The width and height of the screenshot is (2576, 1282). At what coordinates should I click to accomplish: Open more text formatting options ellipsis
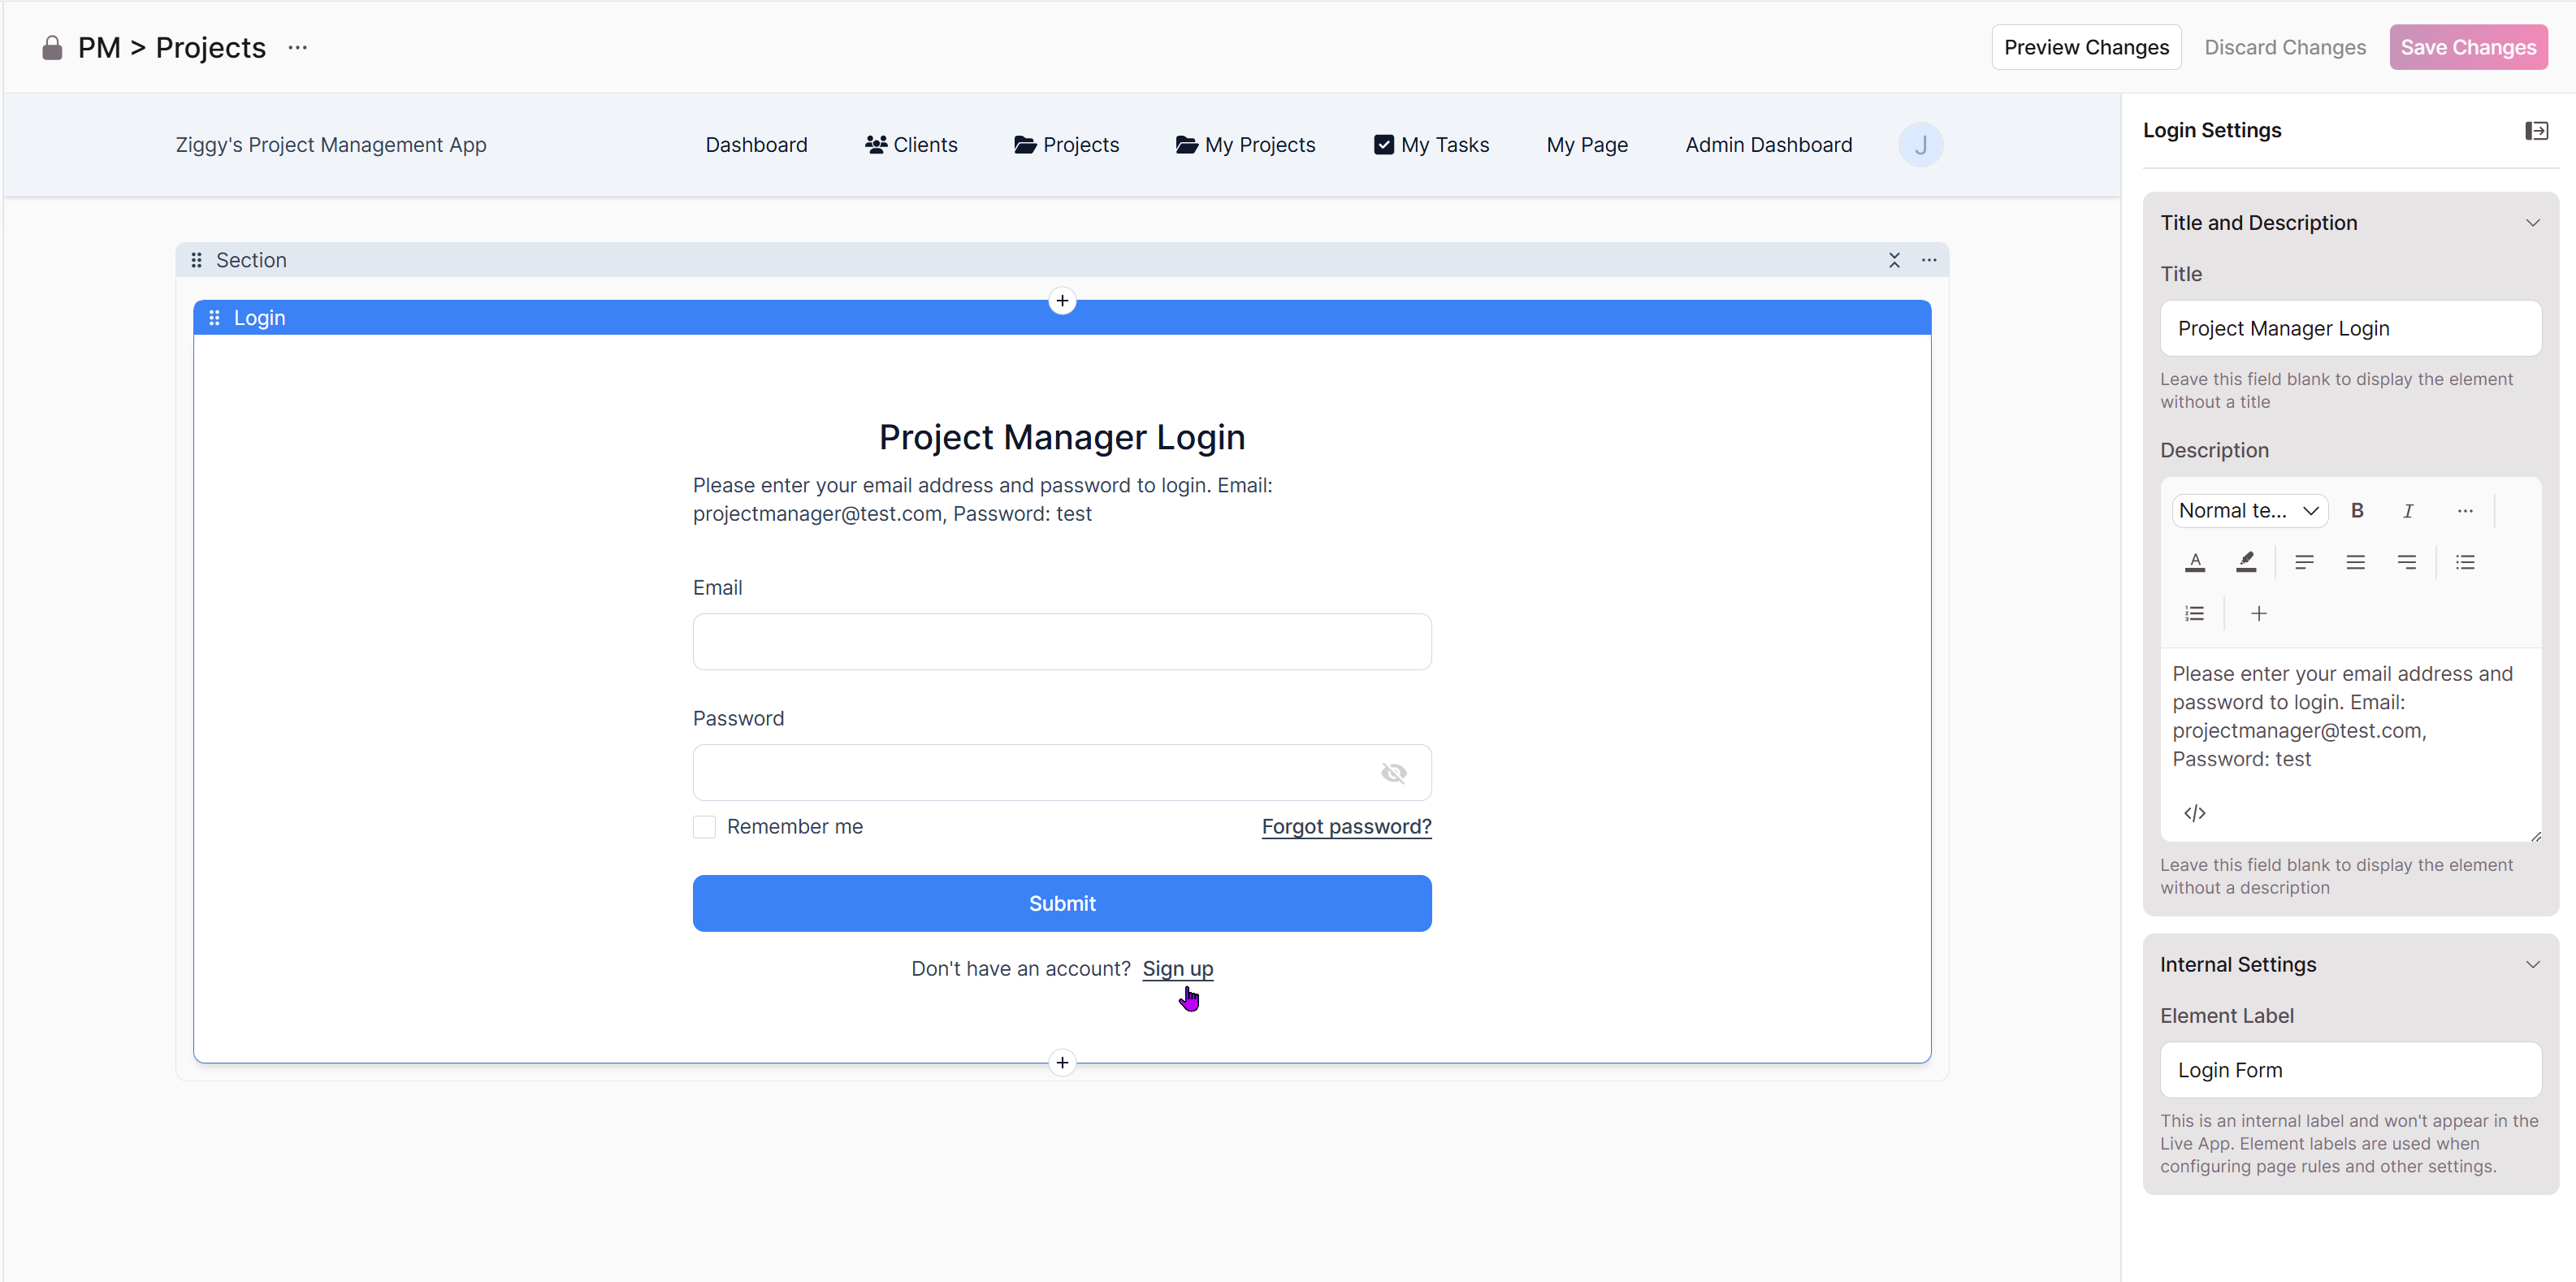tap(2465, 510)
